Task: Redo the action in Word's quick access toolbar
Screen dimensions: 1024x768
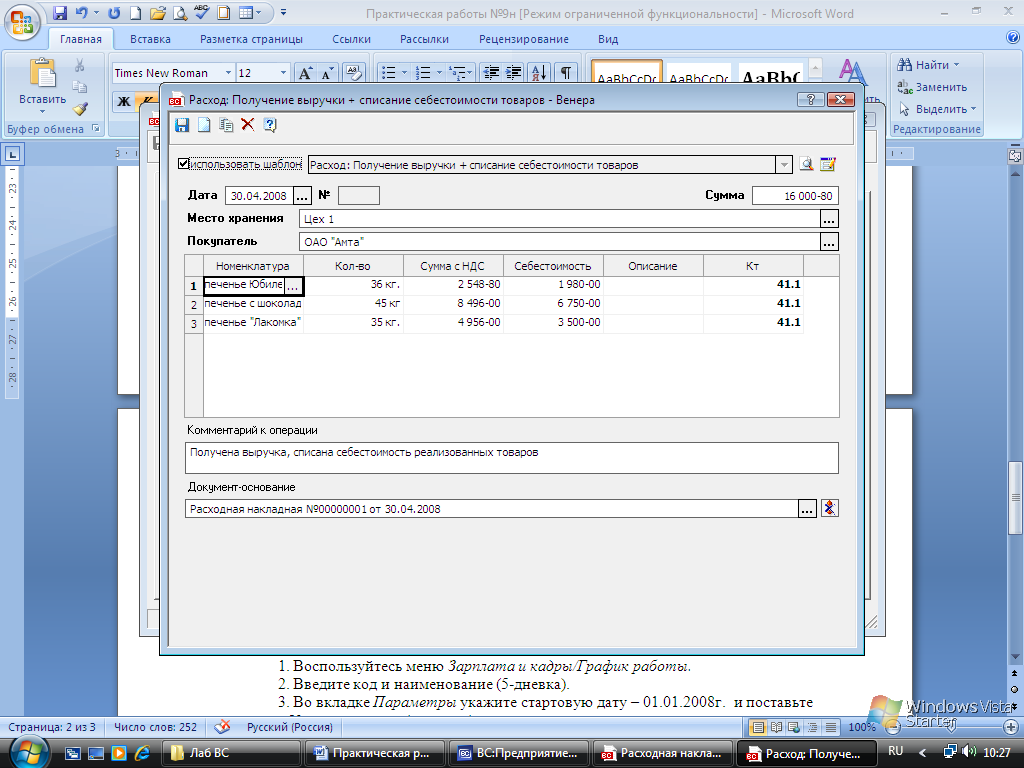Action: tap(114, 12)
